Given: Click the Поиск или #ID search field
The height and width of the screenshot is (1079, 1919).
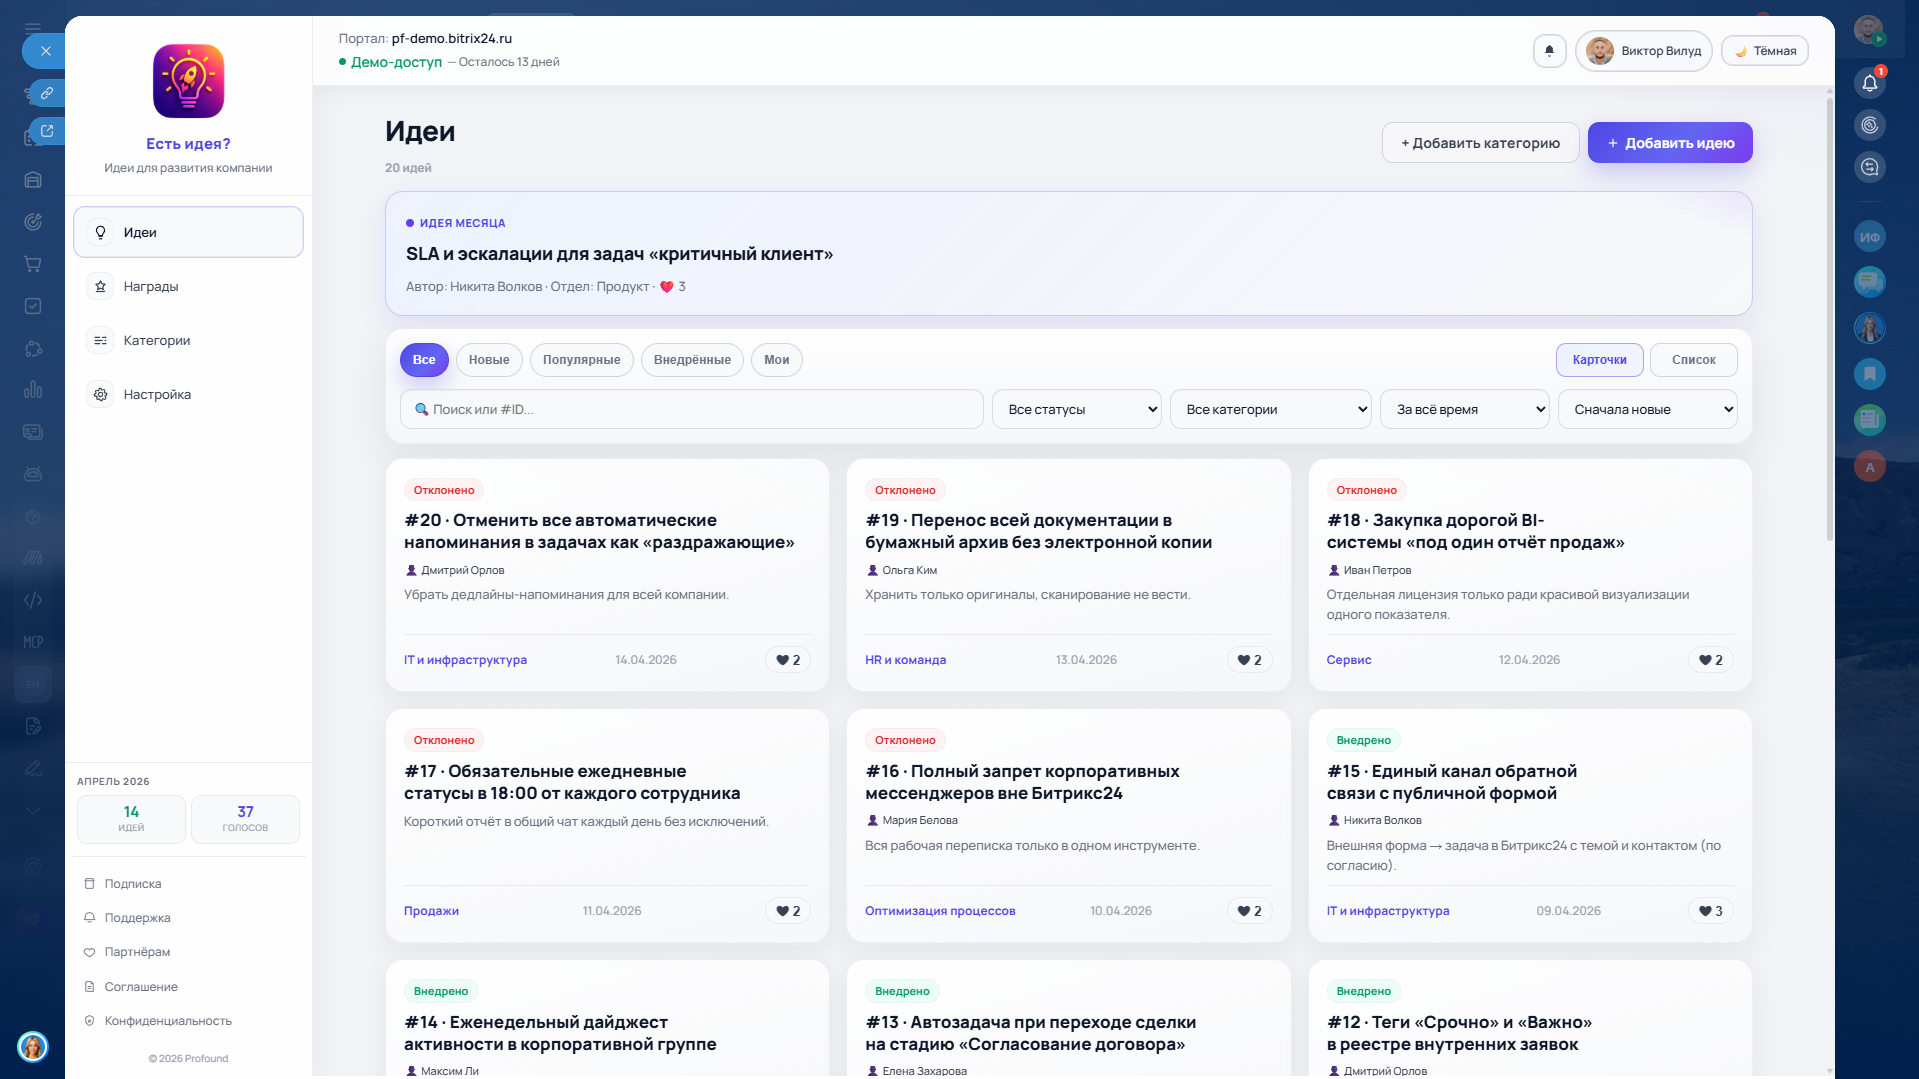Looking at the screenshot, I should click(x=691, y=409).
